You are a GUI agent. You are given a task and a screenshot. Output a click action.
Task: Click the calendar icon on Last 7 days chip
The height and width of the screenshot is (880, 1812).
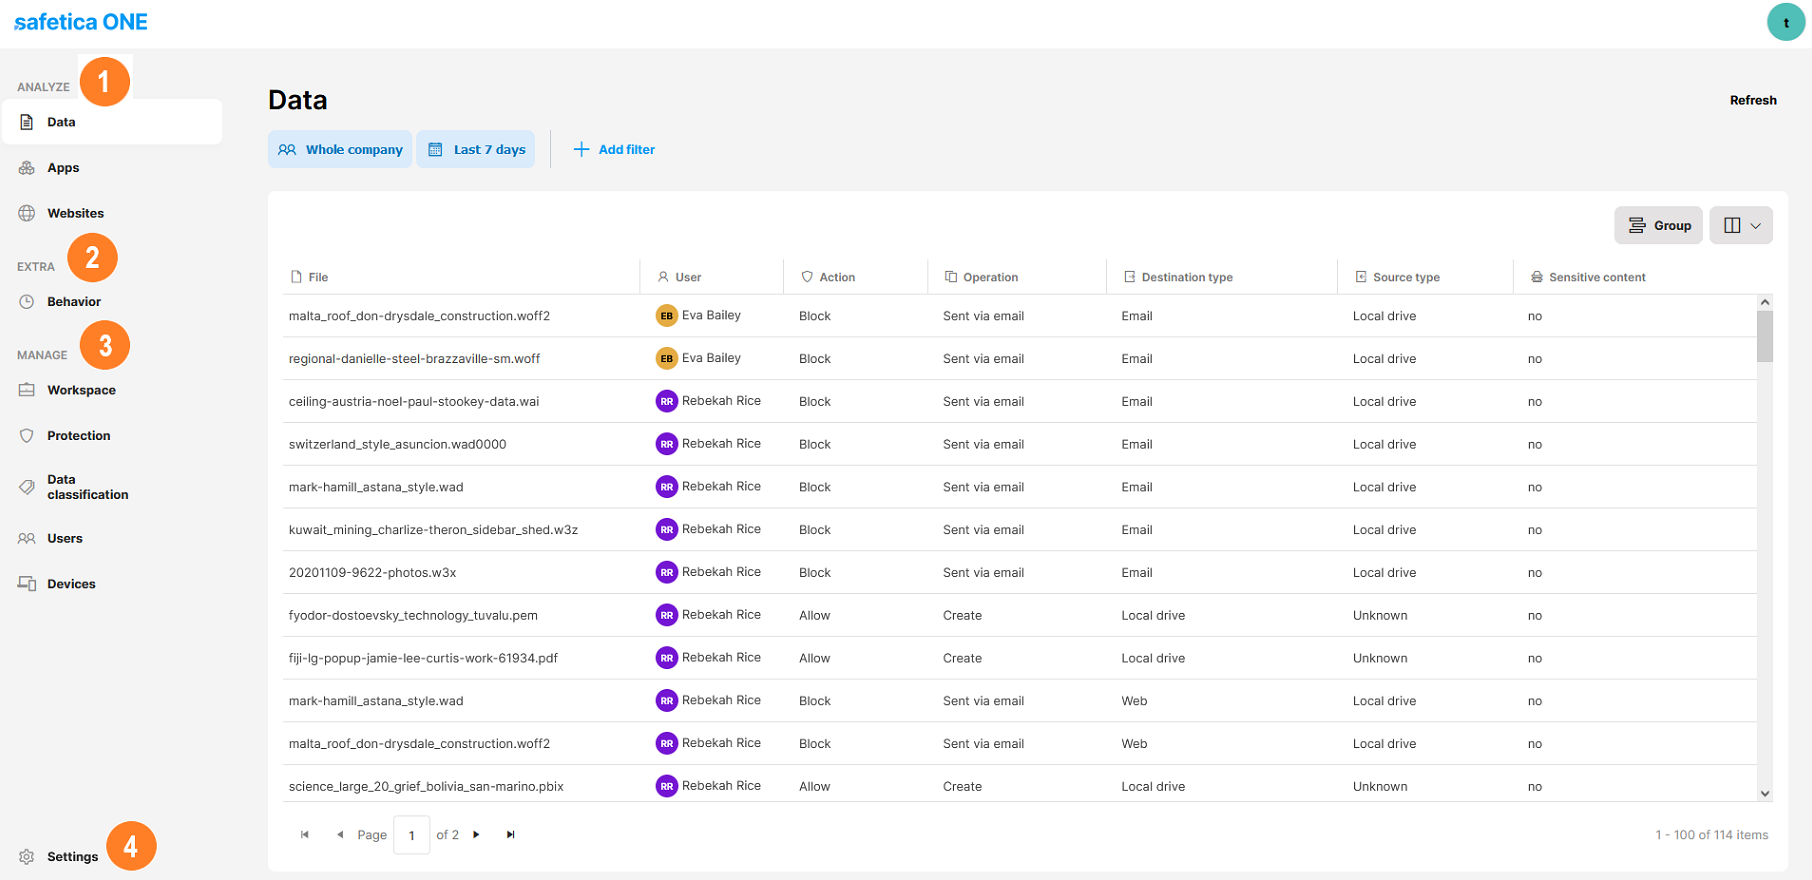[x=435, y=149]
